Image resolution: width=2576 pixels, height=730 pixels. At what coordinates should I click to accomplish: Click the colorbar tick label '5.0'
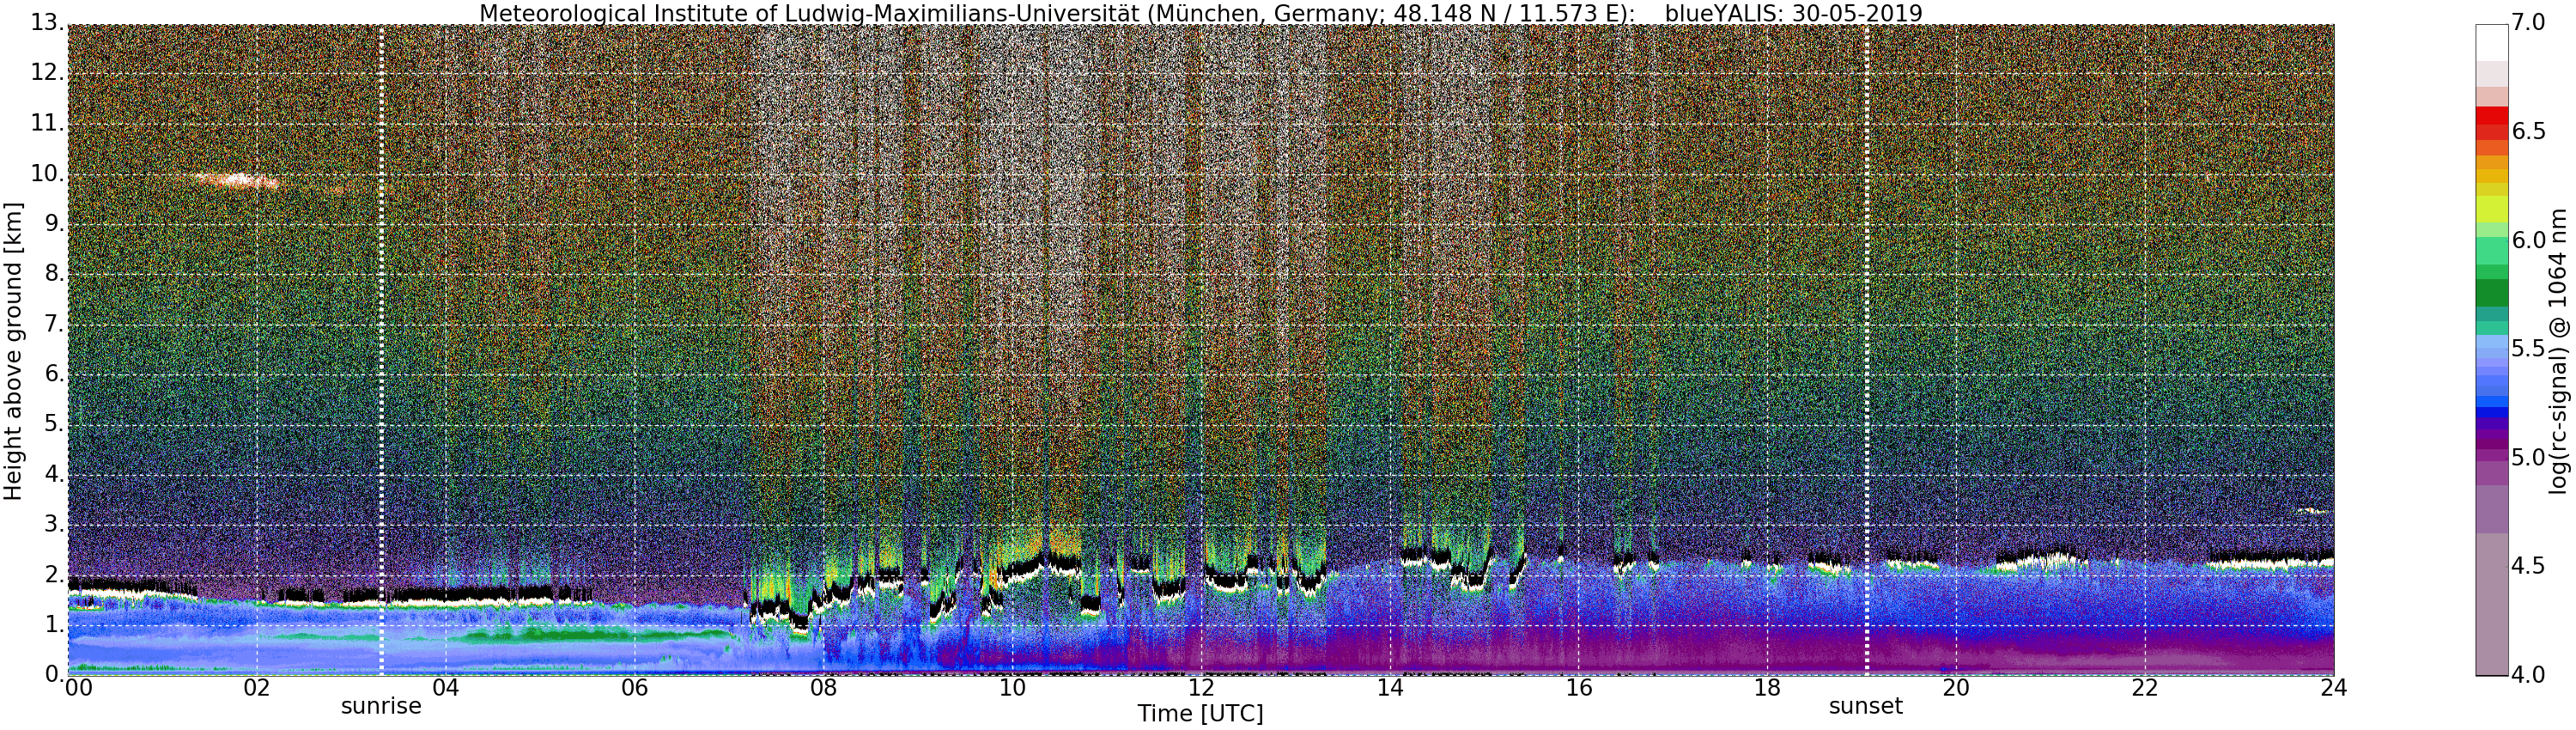pyautogui.click(x=2529, y=458)
